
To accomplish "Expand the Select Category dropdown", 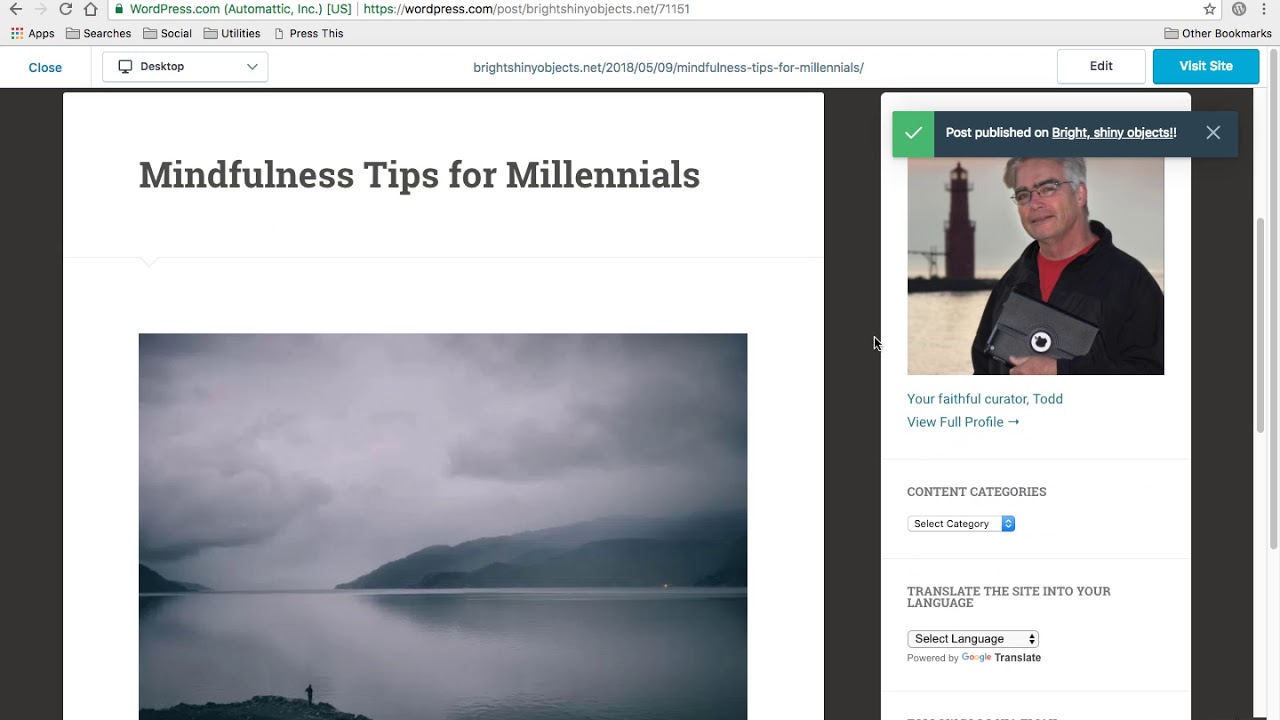I will [x=961, y=523].
